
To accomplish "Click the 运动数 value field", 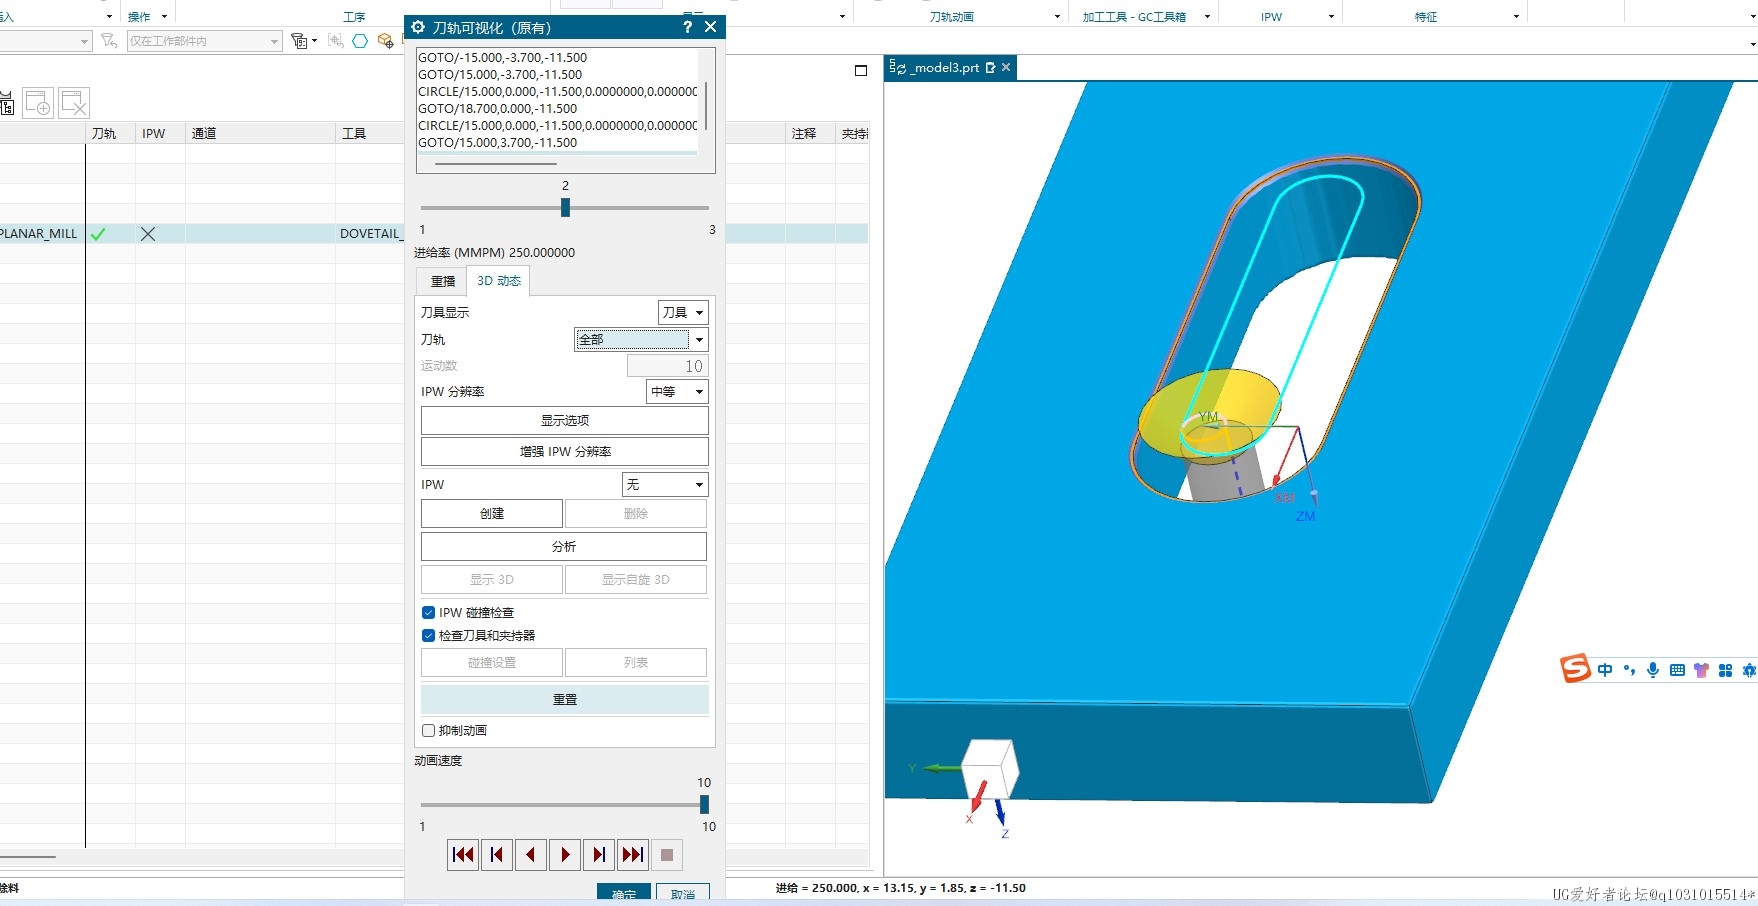I will click(x=668, y=365).
